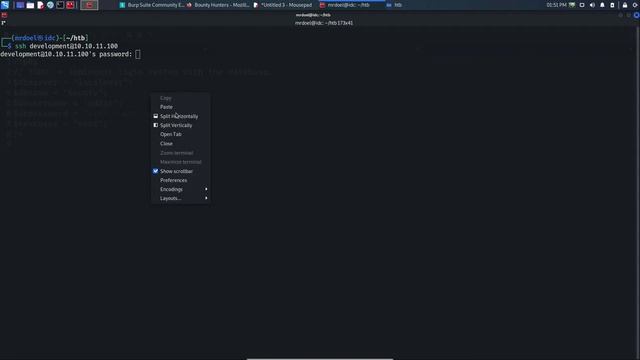The height and width of the screenshot is (360, 640).
Task: Click the blue circle terminal window button
Action: 636,15
